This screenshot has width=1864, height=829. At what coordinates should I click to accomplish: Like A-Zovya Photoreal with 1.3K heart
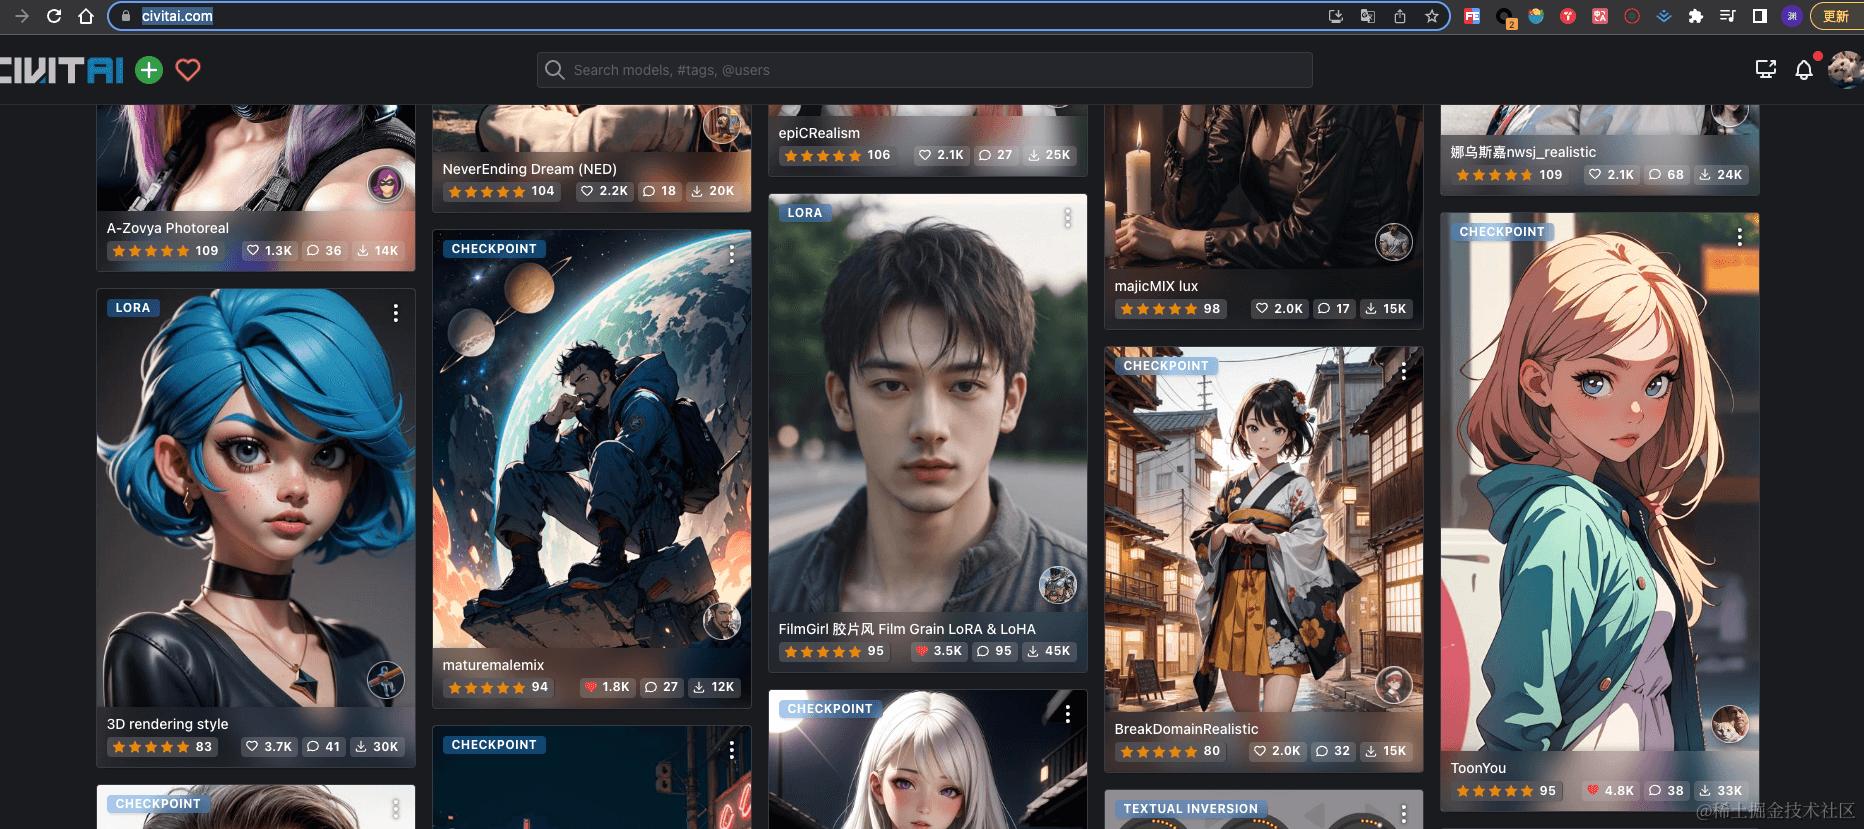[269, 250]
